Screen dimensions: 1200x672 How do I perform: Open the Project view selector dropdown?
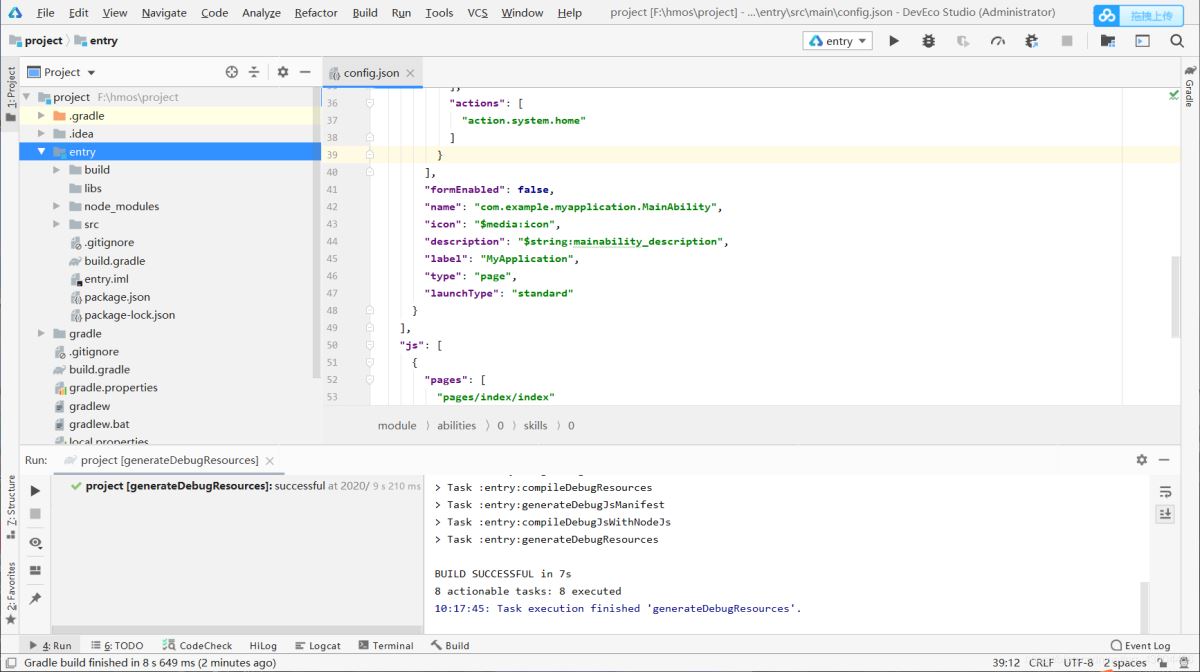pos(62,72)
